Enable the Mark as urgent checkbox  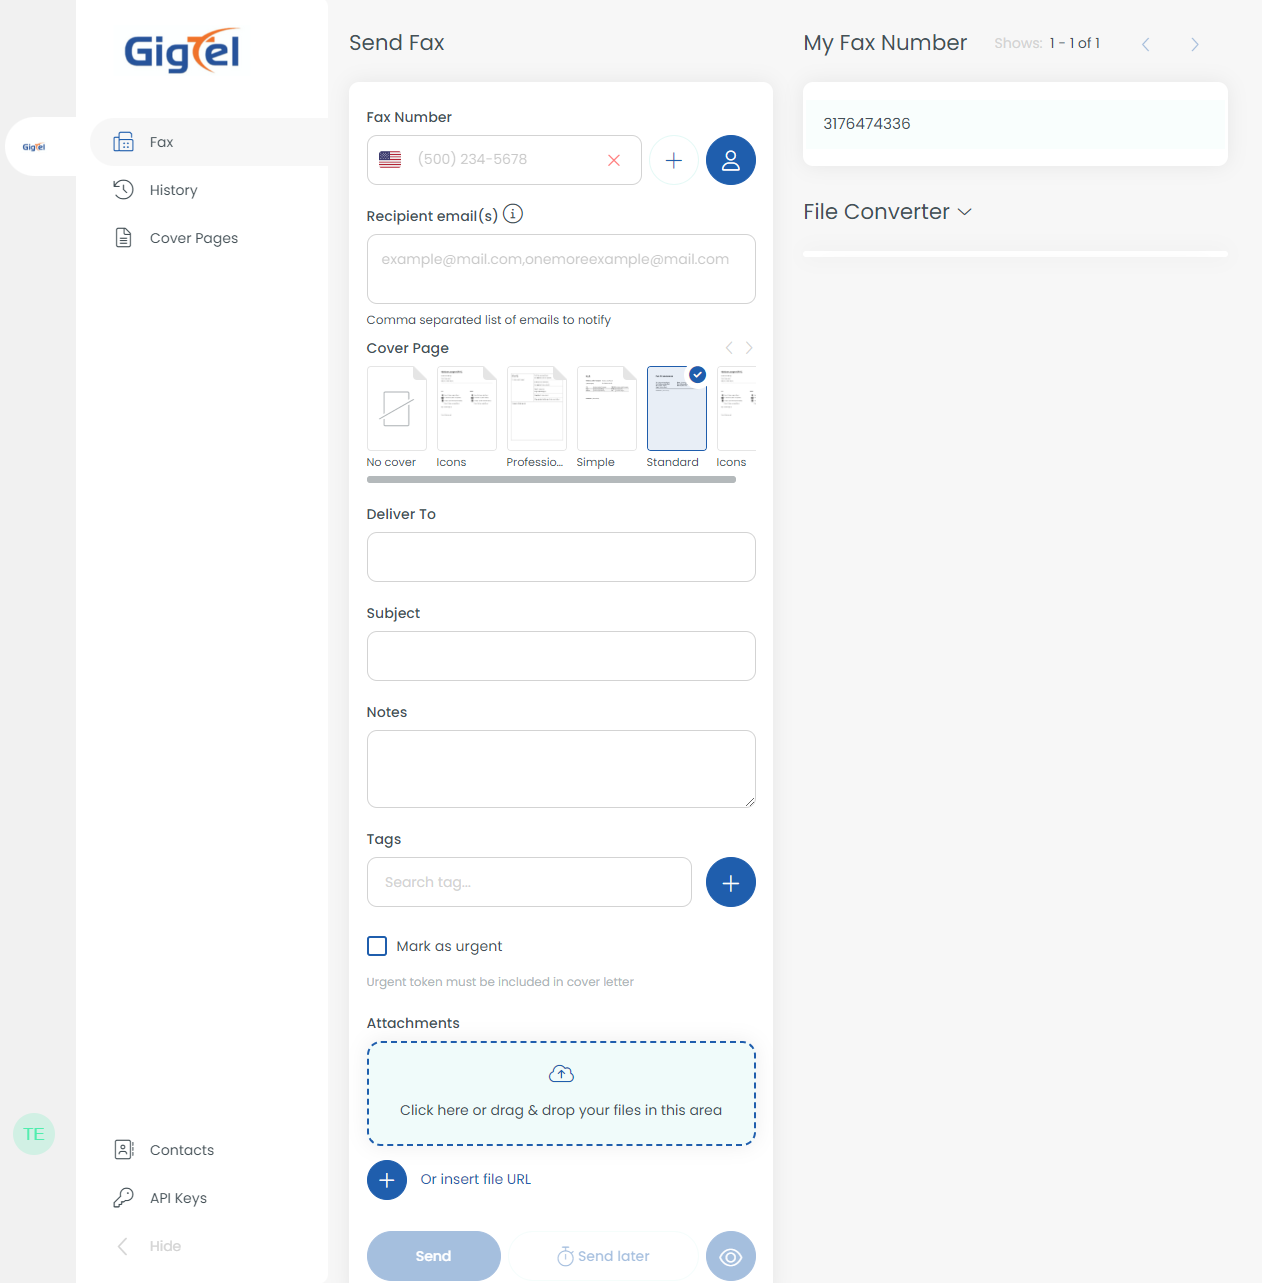click(x=376, y=945)
